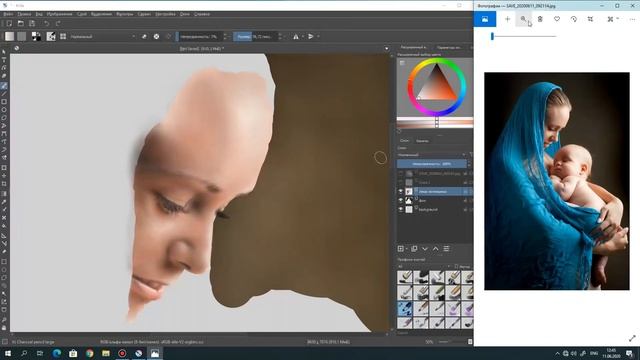Screen dimensions: 640x360
Task: Open the brush blending mode dropdown
Action: [x=102, y=36]
